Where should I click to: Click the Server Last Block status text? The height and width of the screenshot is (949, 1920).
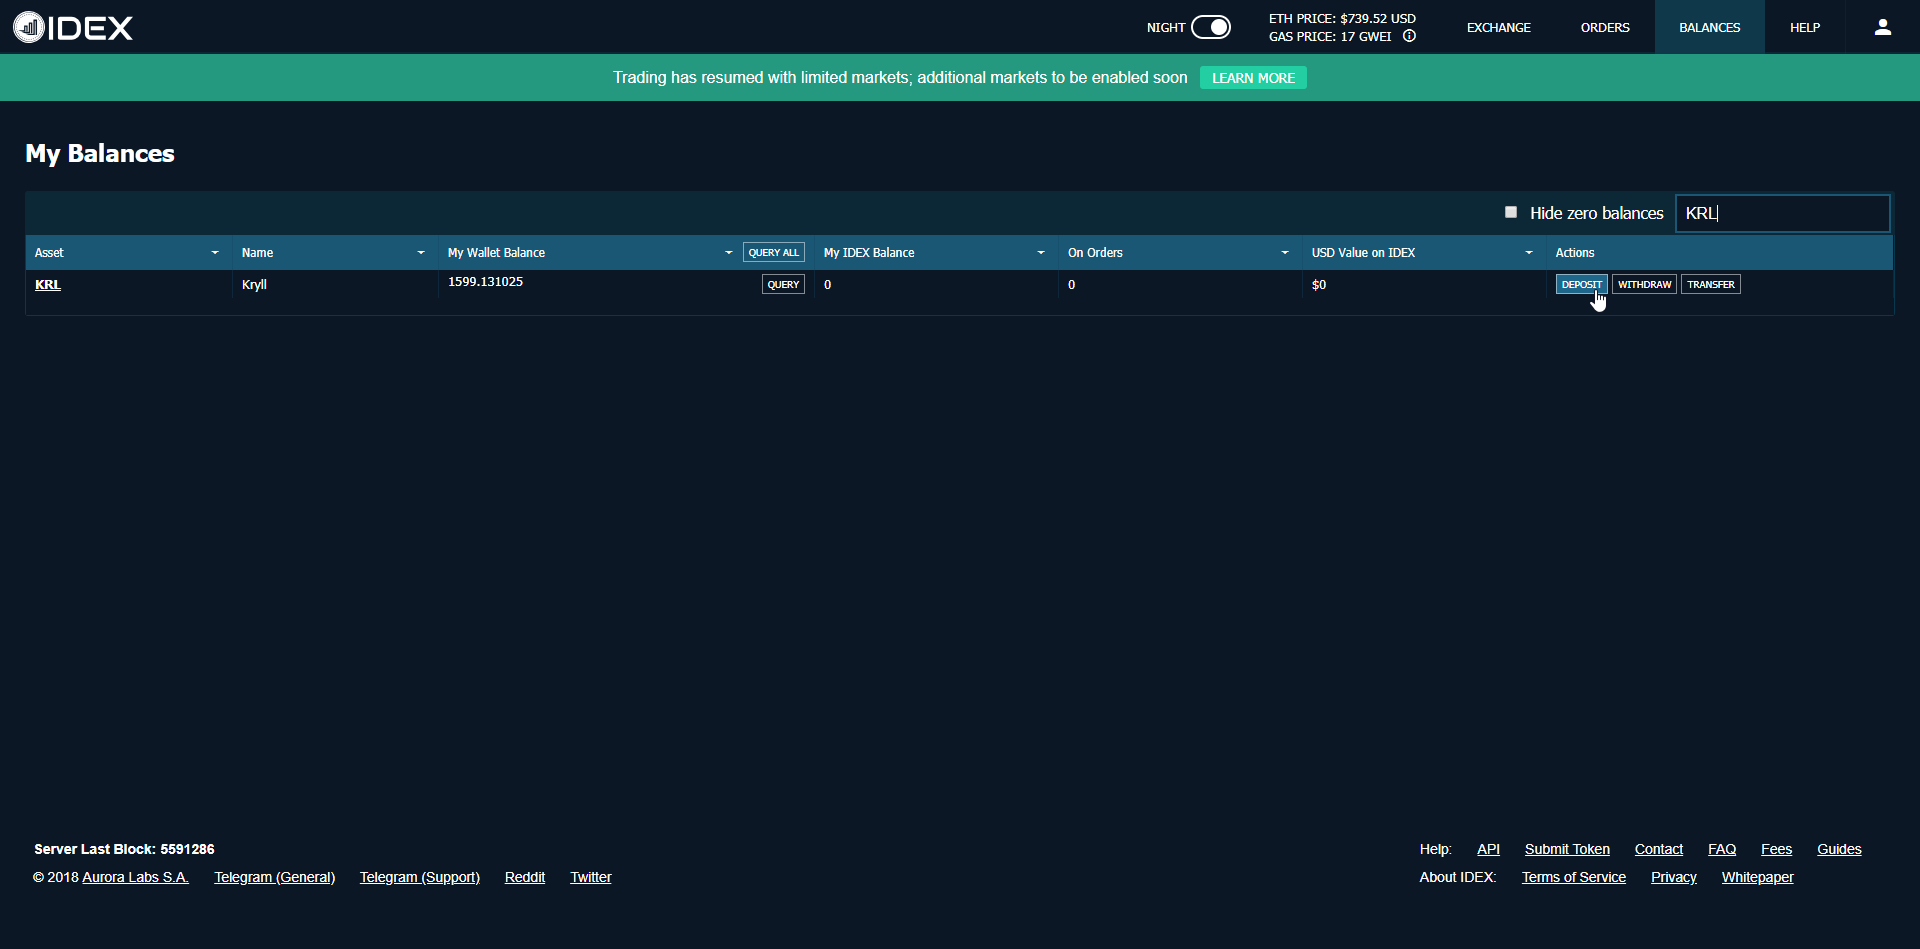coord(124,849)
